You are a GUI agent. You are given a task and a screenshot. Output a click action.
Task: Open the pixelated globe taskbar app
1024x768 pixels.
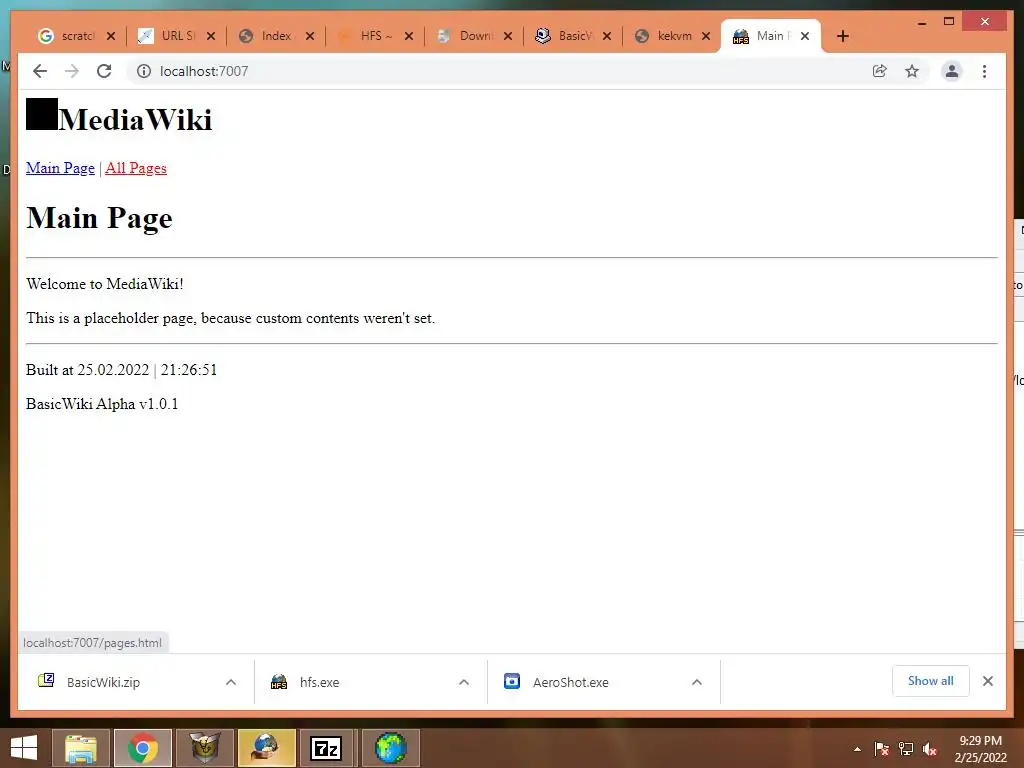coord(391,748)
